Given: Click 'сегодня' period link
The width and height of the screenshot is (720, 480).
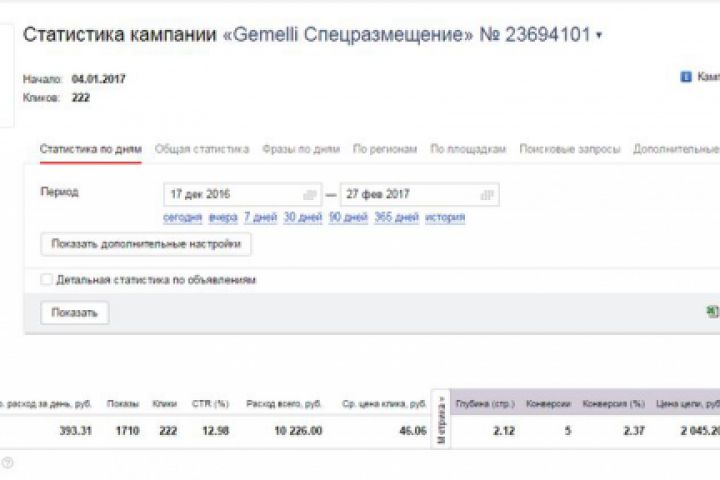Looking at the screenshot, I should [182, 217].
